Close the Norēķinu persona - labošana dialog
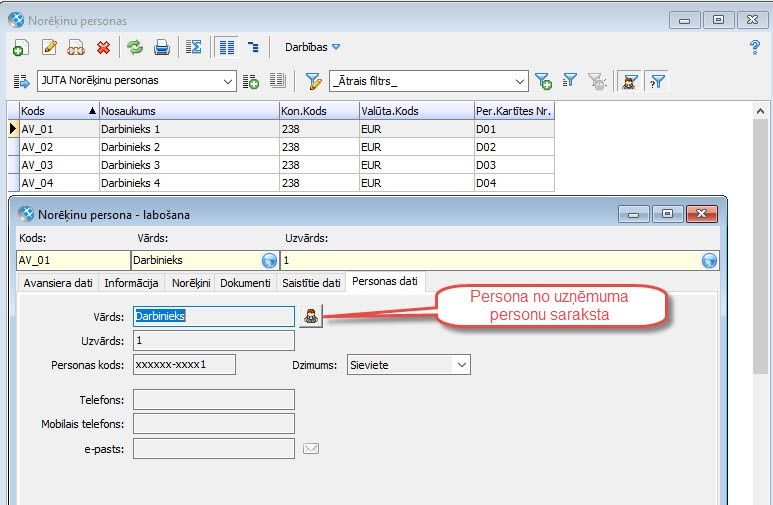Image resolution: width=773 pixels, height=505 pixels. click(x=702, y=214)
